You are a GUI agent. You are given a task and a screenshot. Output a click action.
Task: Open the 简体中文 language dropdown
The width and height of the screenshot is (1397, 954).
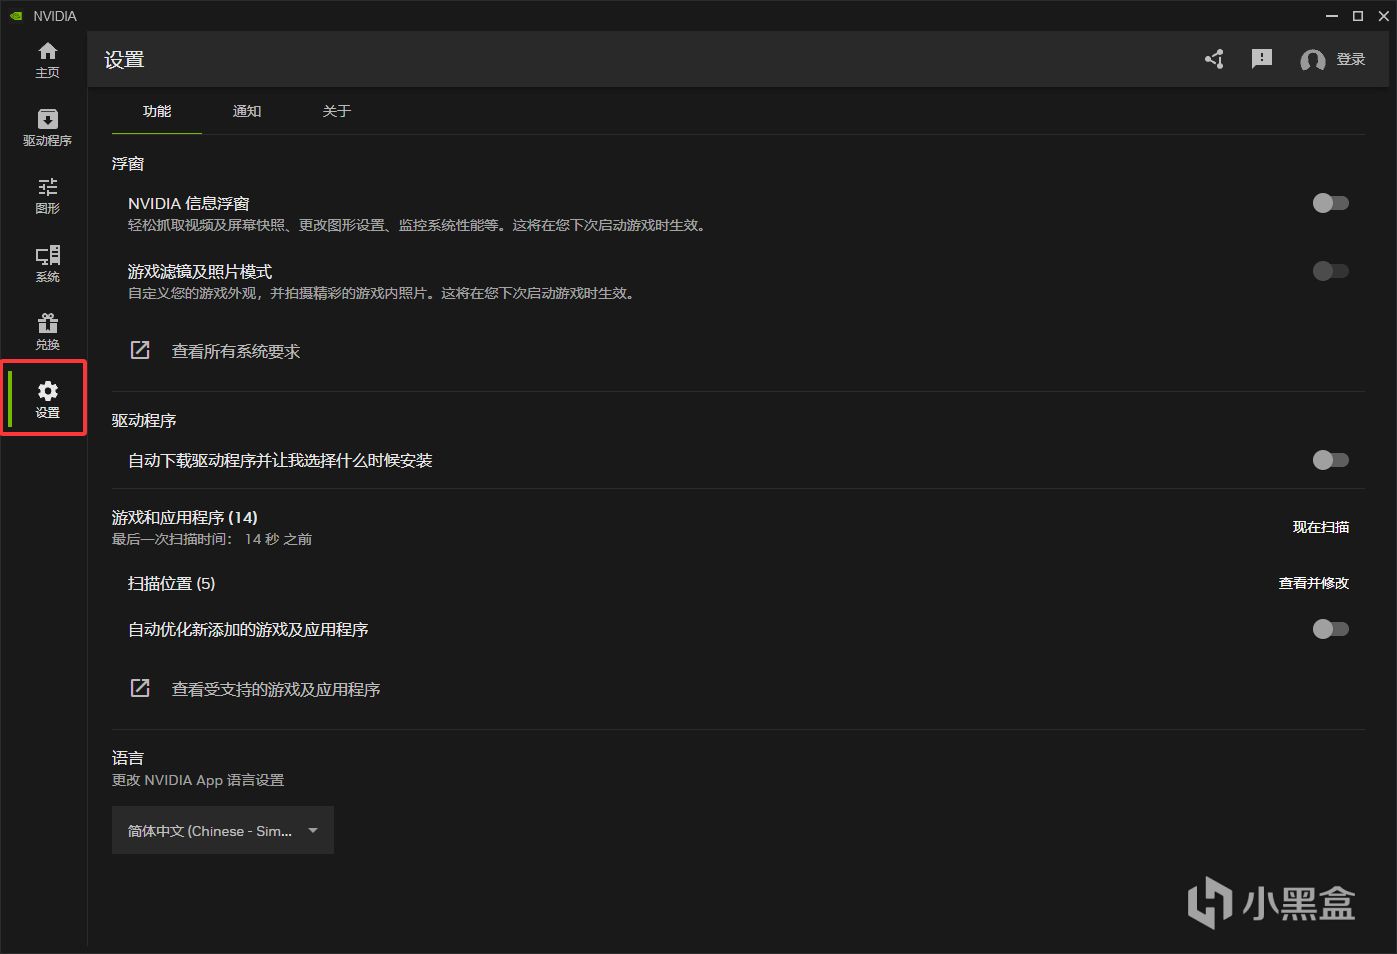[223, 830]
